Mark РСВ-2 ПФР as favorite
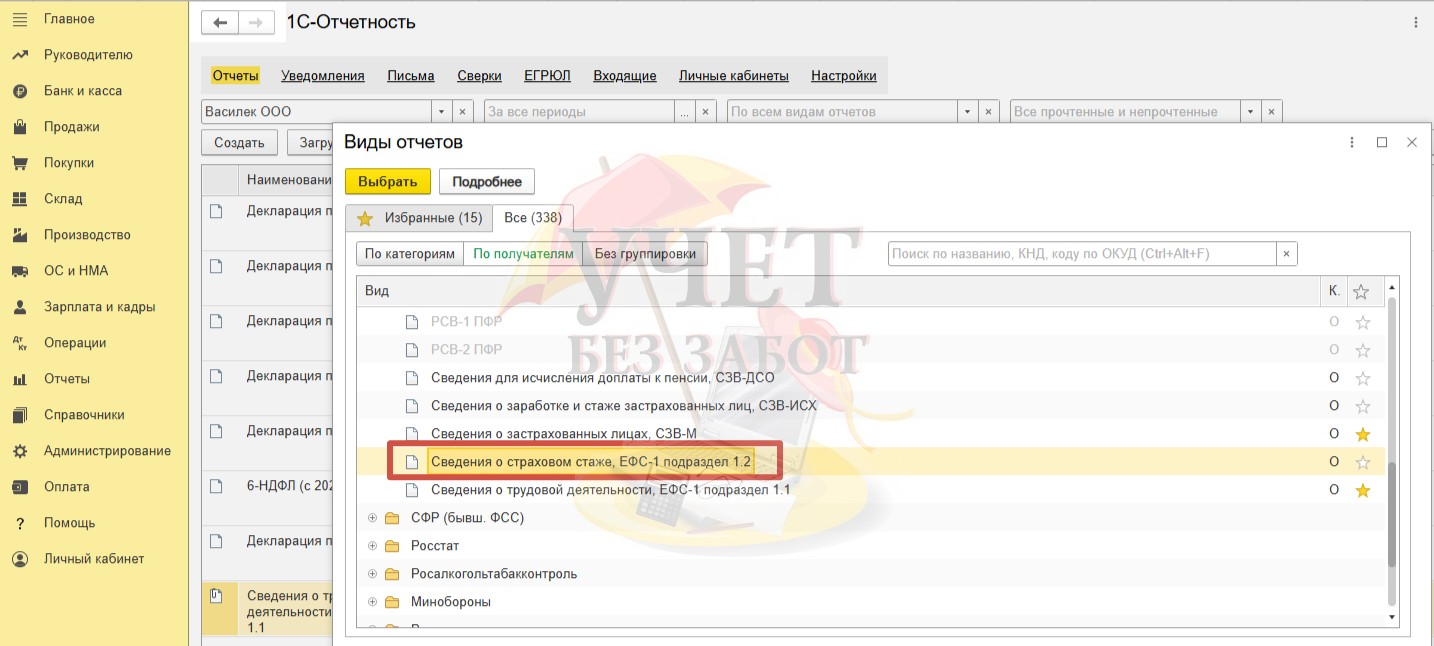Image resolution: width=1434 pixels, height=646 pixels. point(1361,350)
